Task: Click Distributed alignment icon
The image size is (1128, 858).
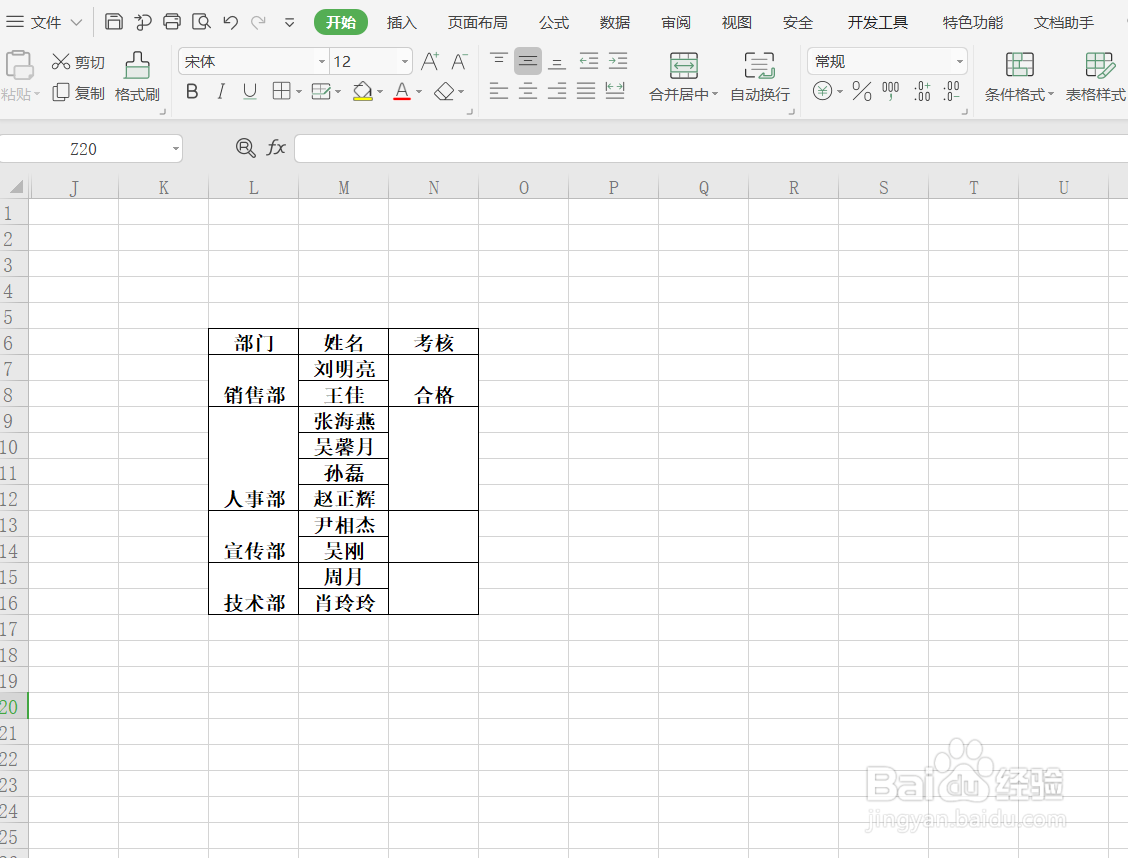Action: click(x=615, y=91)
